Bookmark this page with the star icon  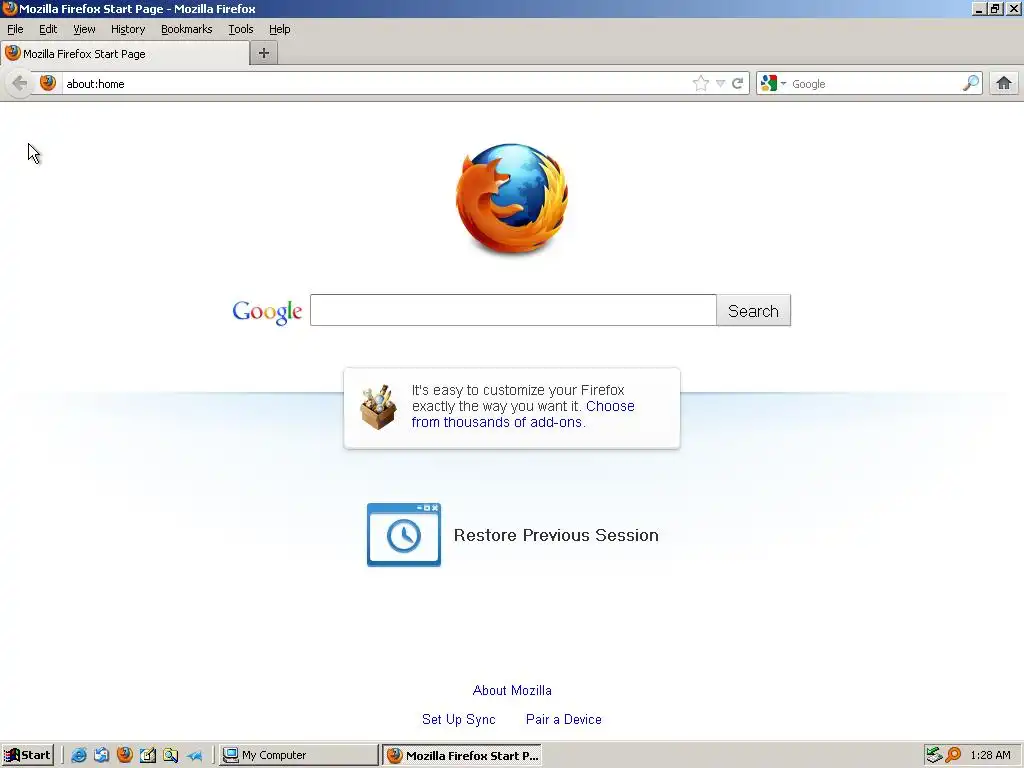point(701,84)
